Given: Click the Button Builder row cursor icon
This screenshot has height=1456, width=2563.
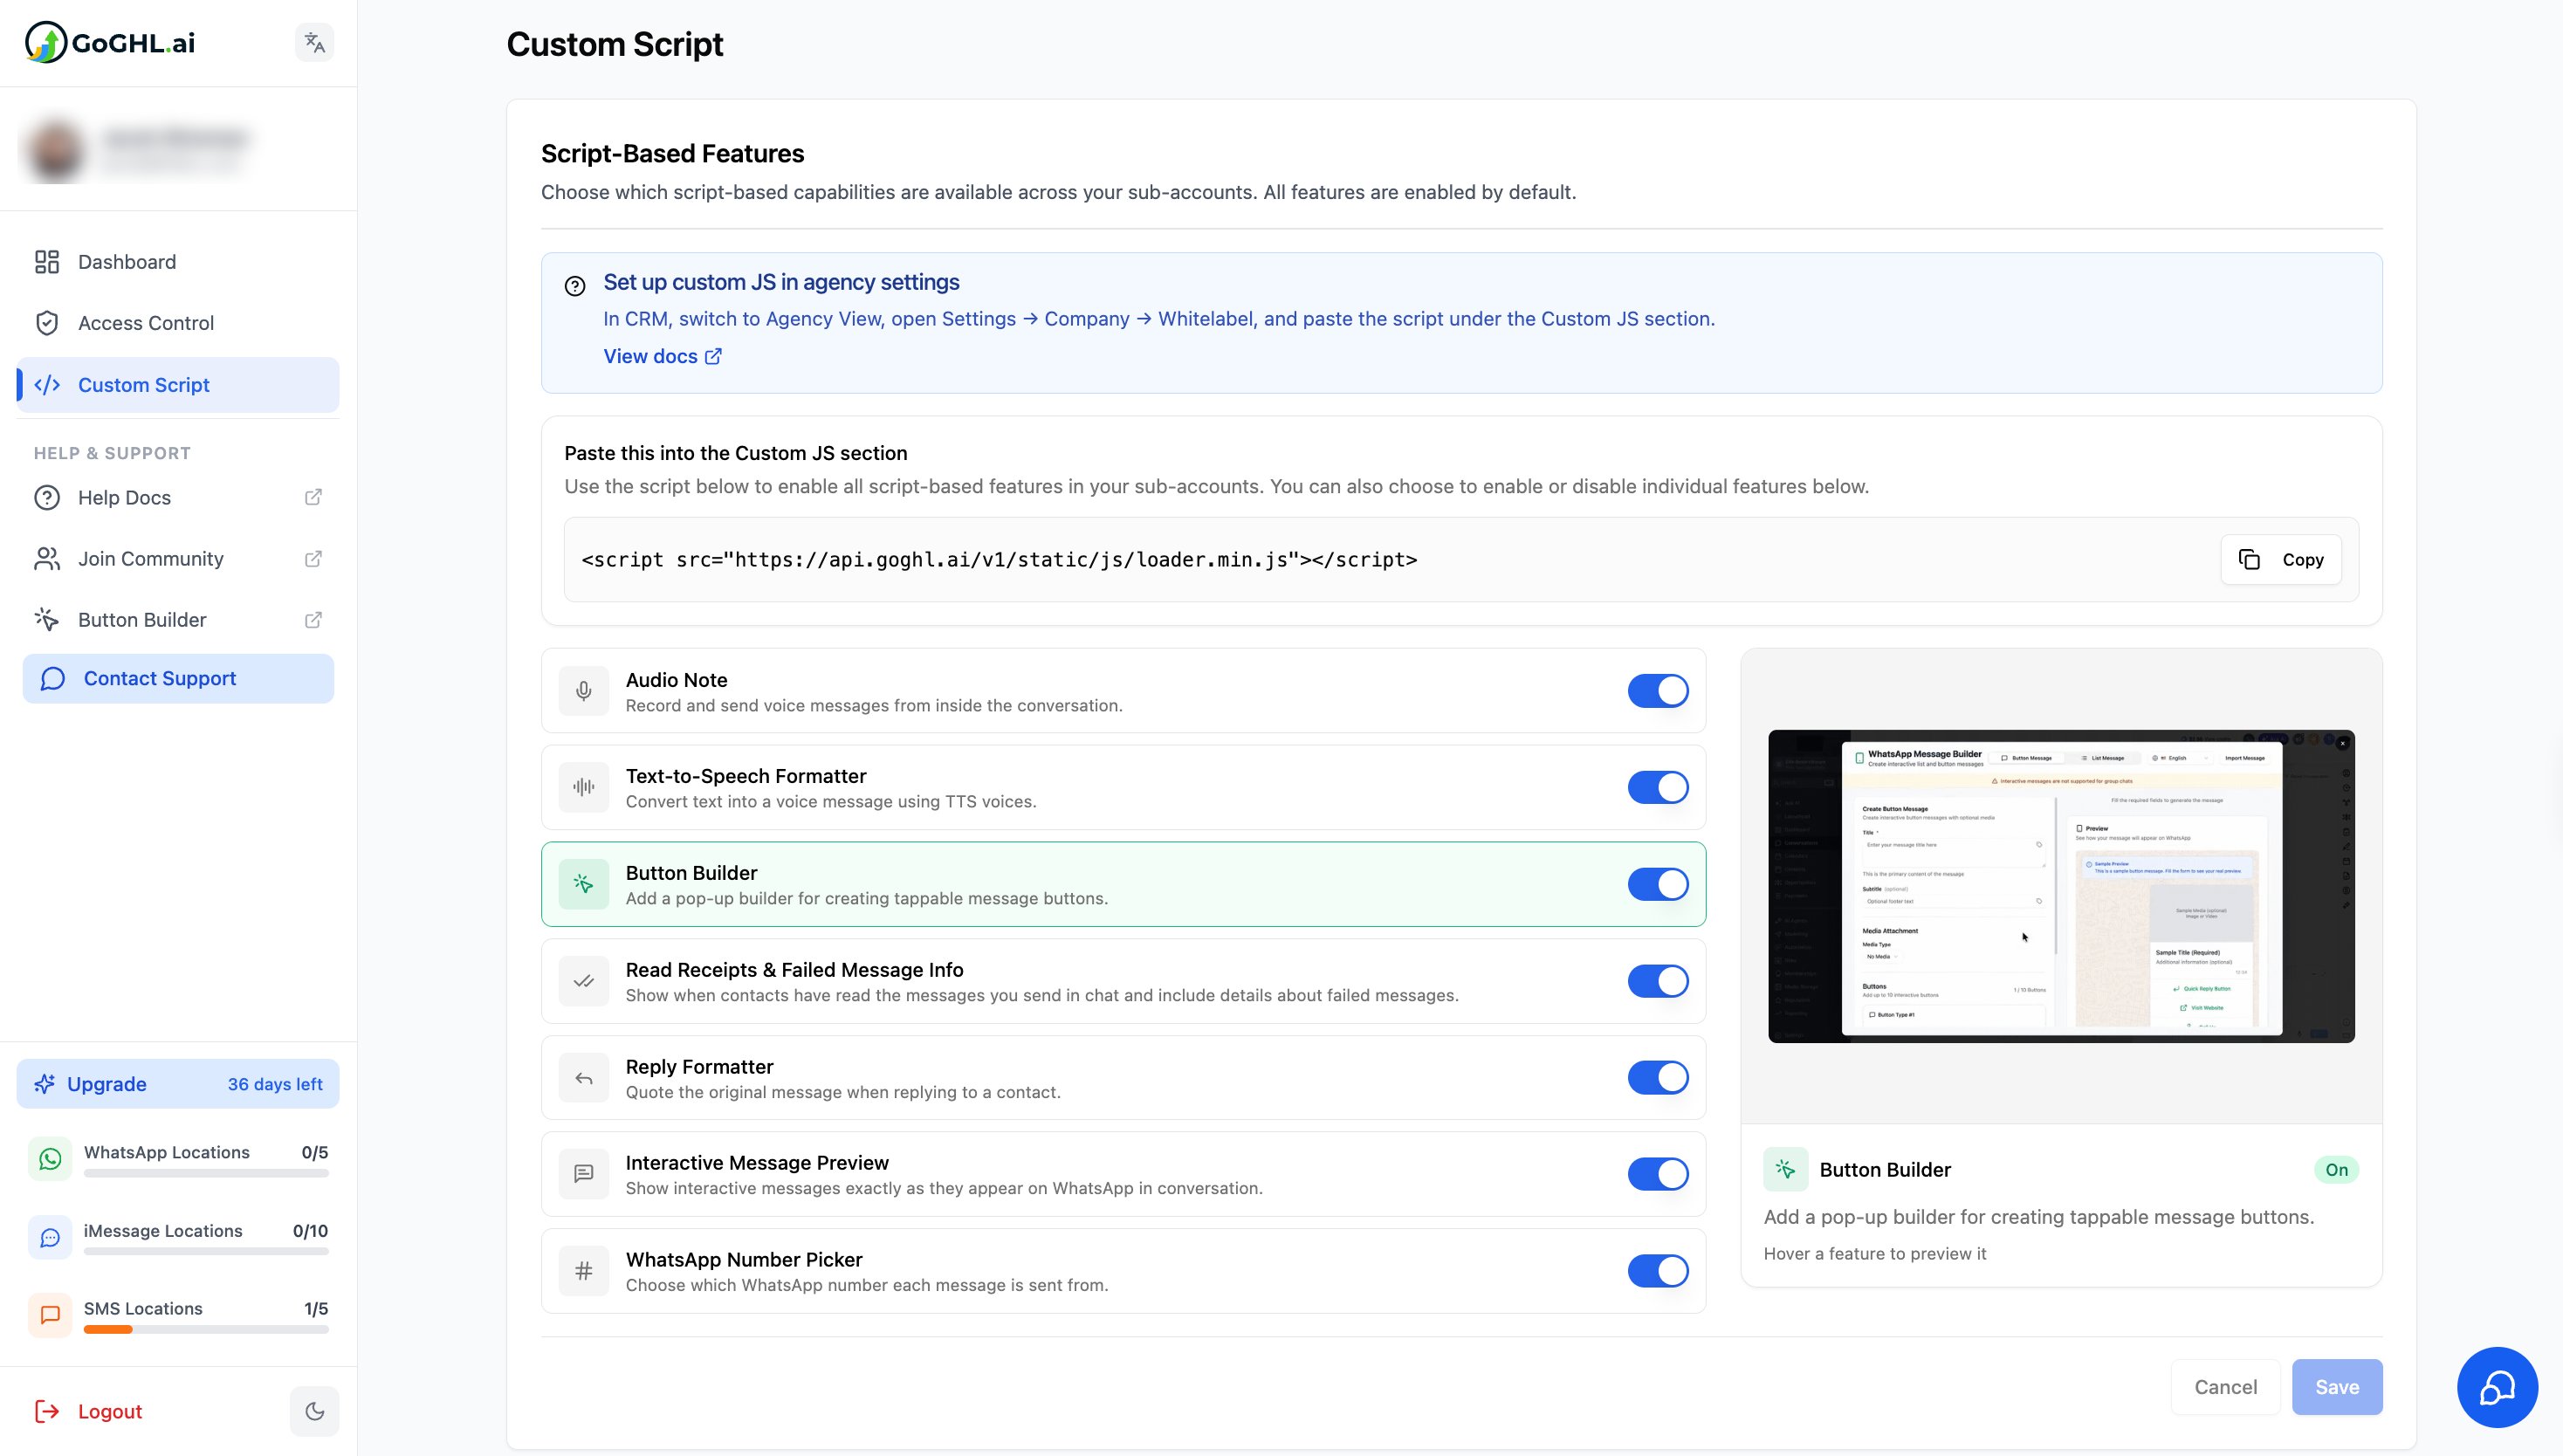Looking at the screenshot, I should point(584,884).
